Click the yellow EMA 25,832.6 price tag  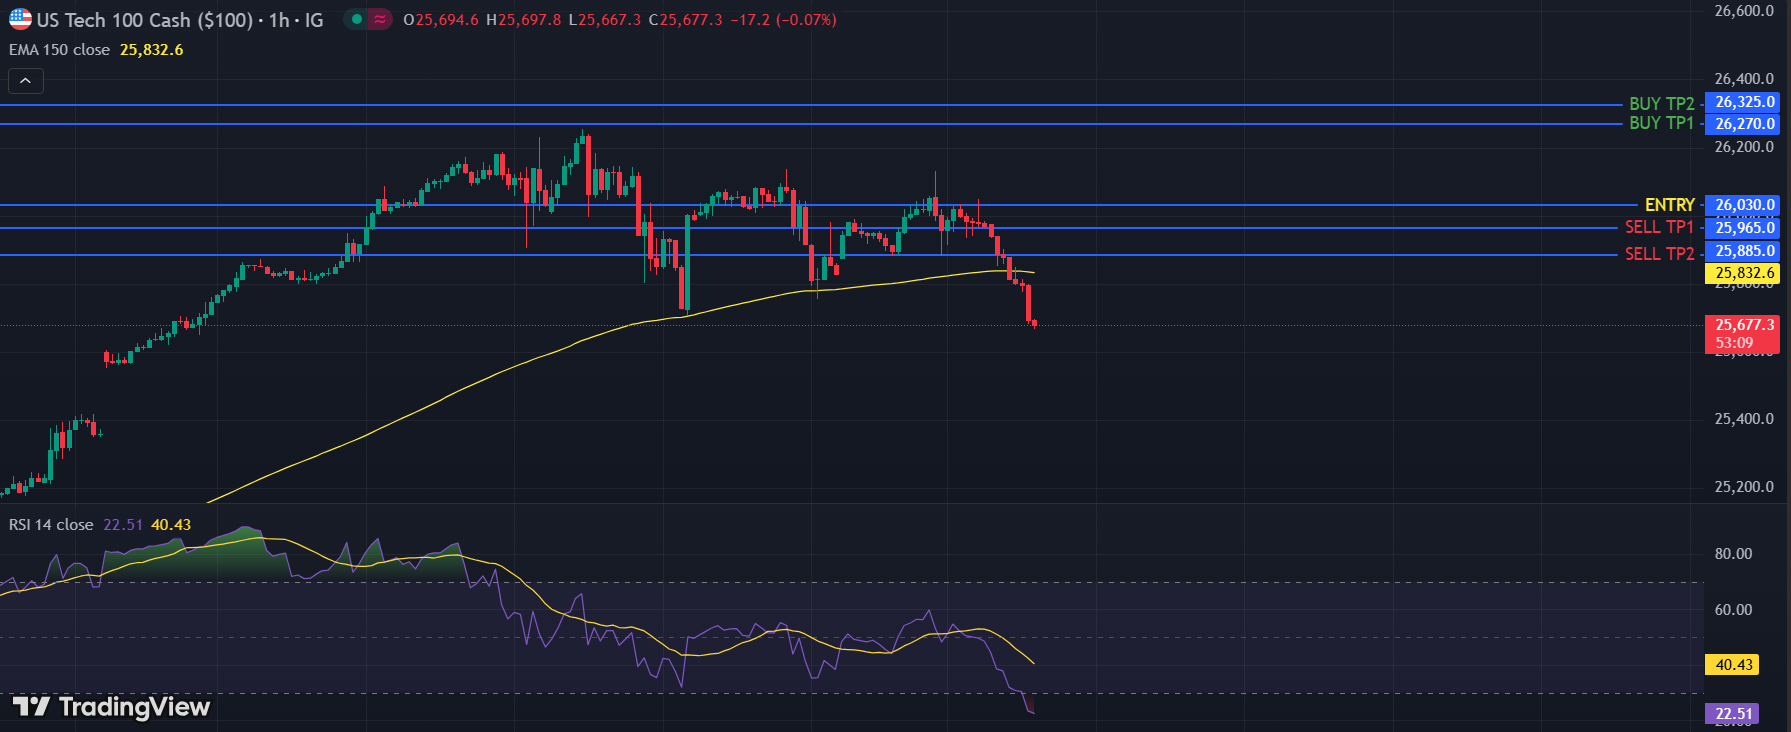coord(1744,273)
